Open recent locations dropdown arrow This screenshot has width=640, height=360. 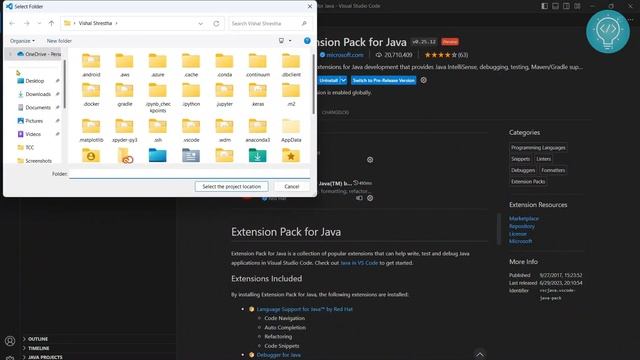point(39,23)
